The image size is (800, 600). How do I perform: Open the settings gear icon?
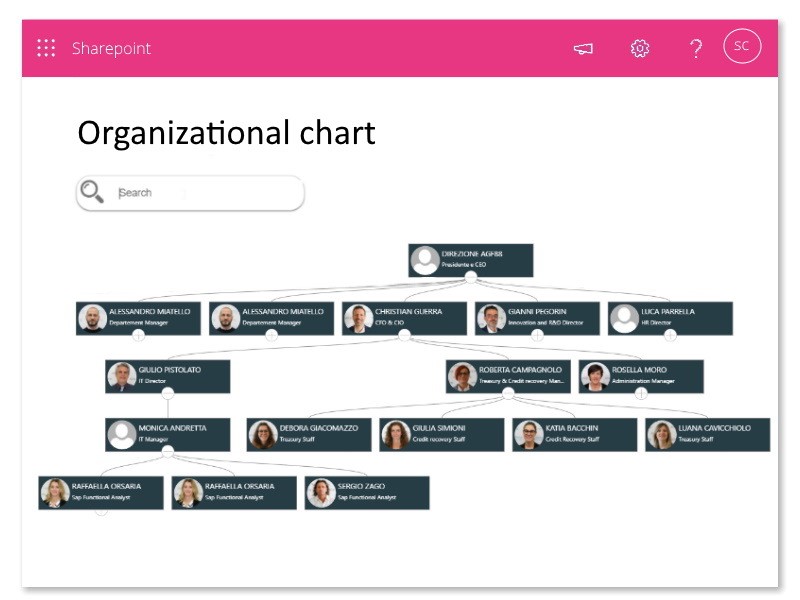[x=639, y=48]
